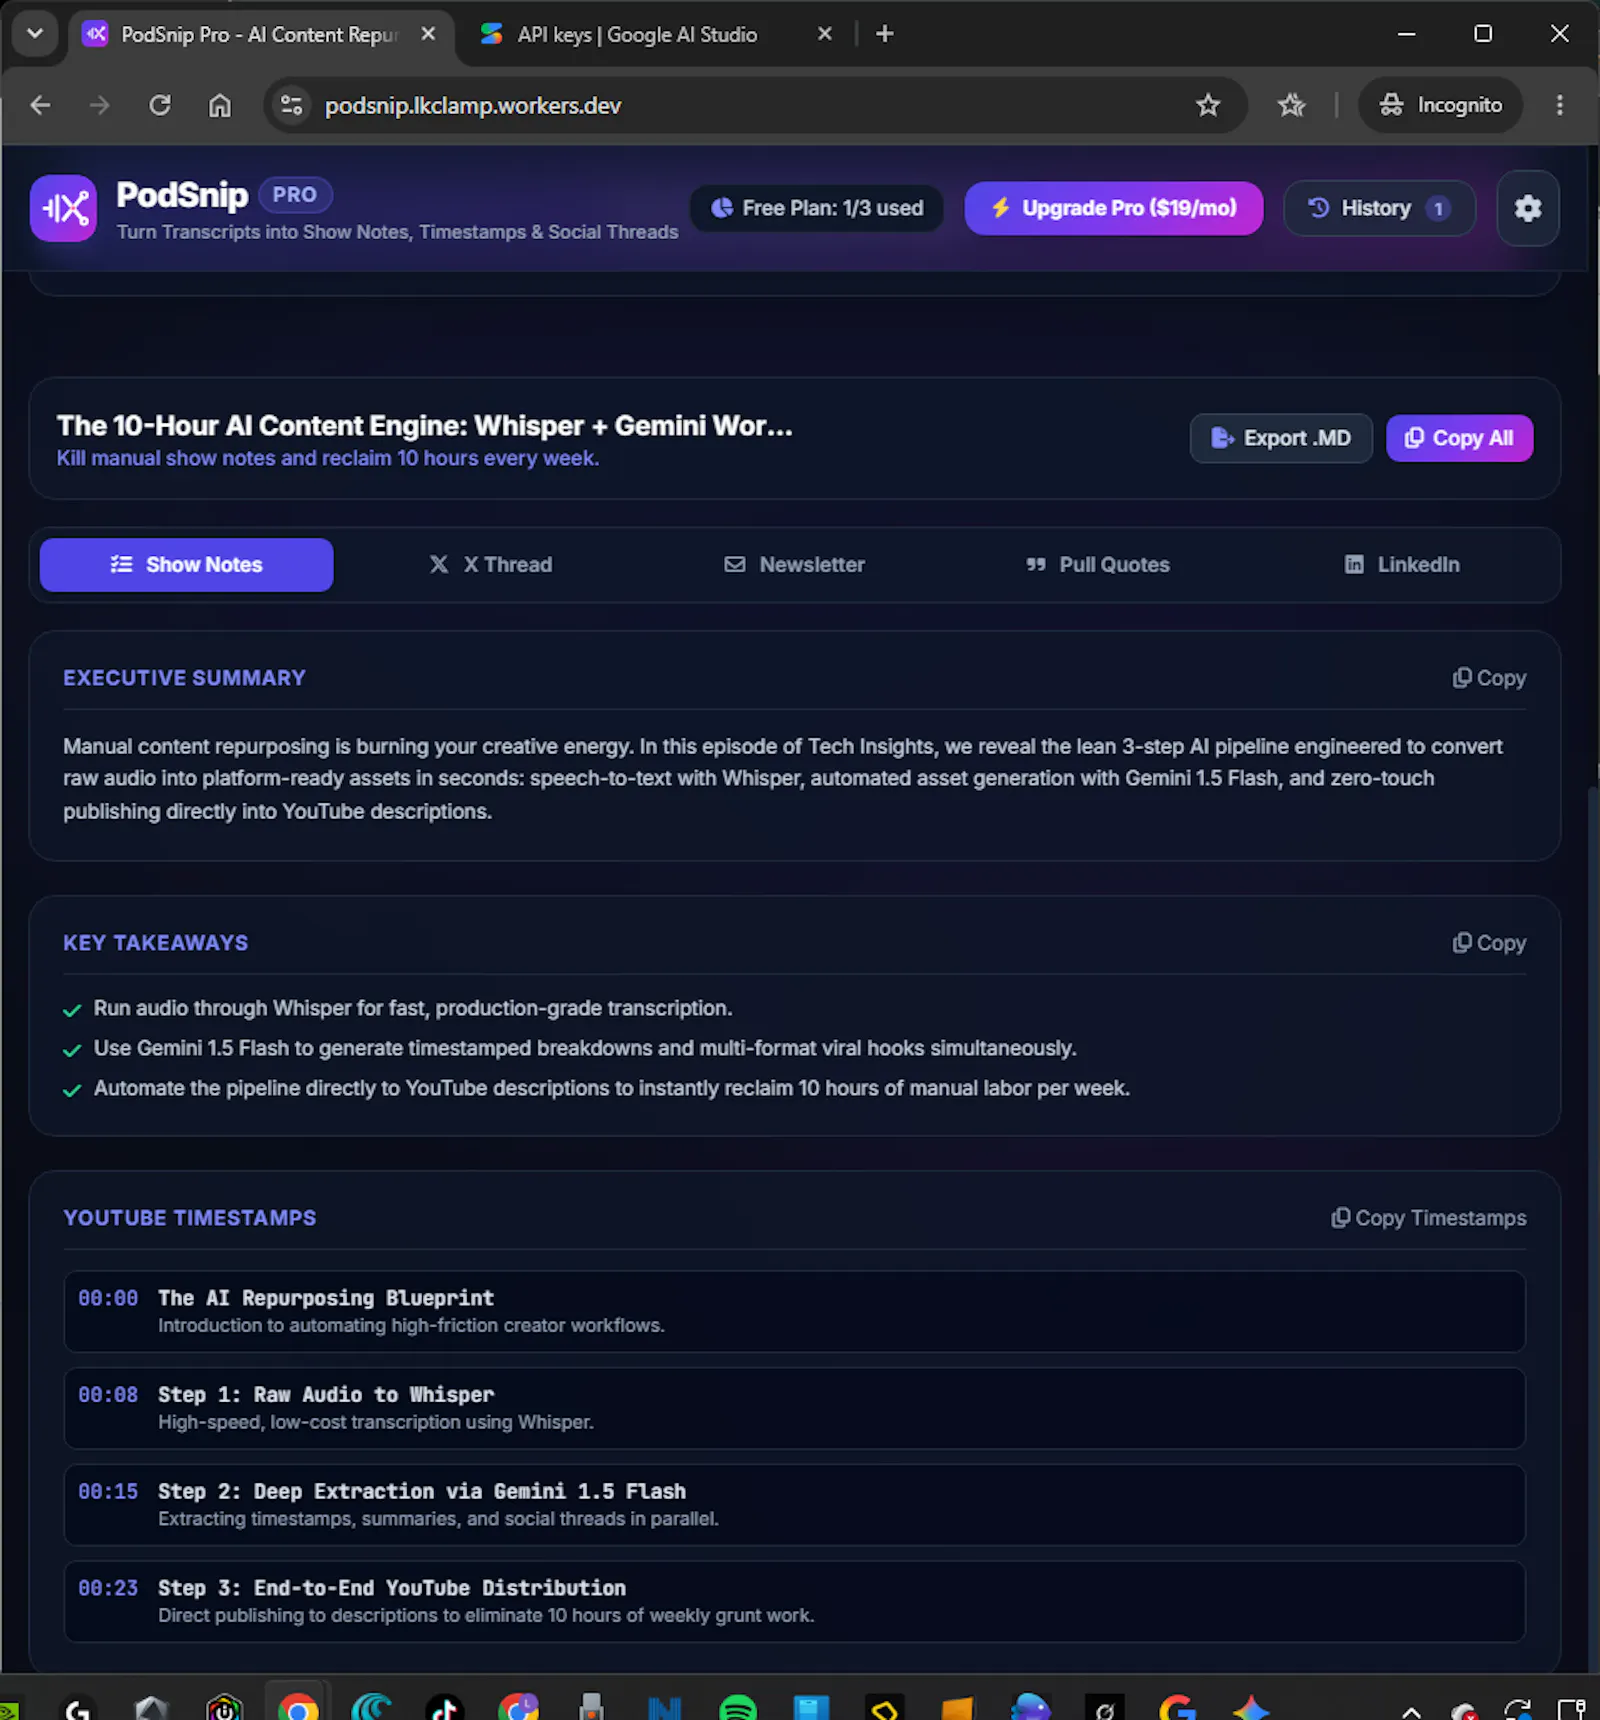Switch to Show Notes tab

186,565
